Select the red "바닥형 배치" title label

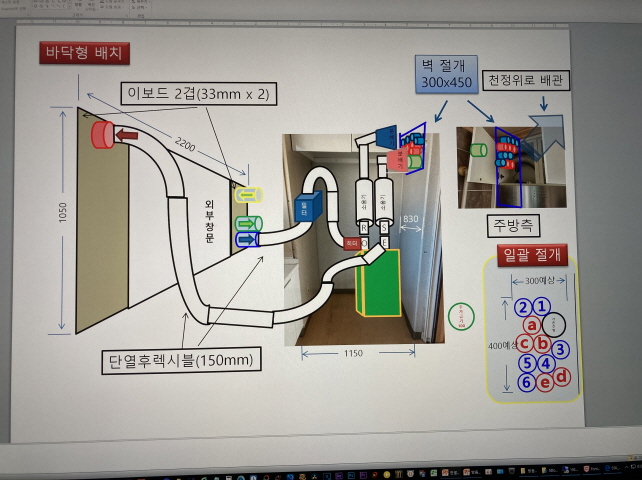click(x=84, y=52)
